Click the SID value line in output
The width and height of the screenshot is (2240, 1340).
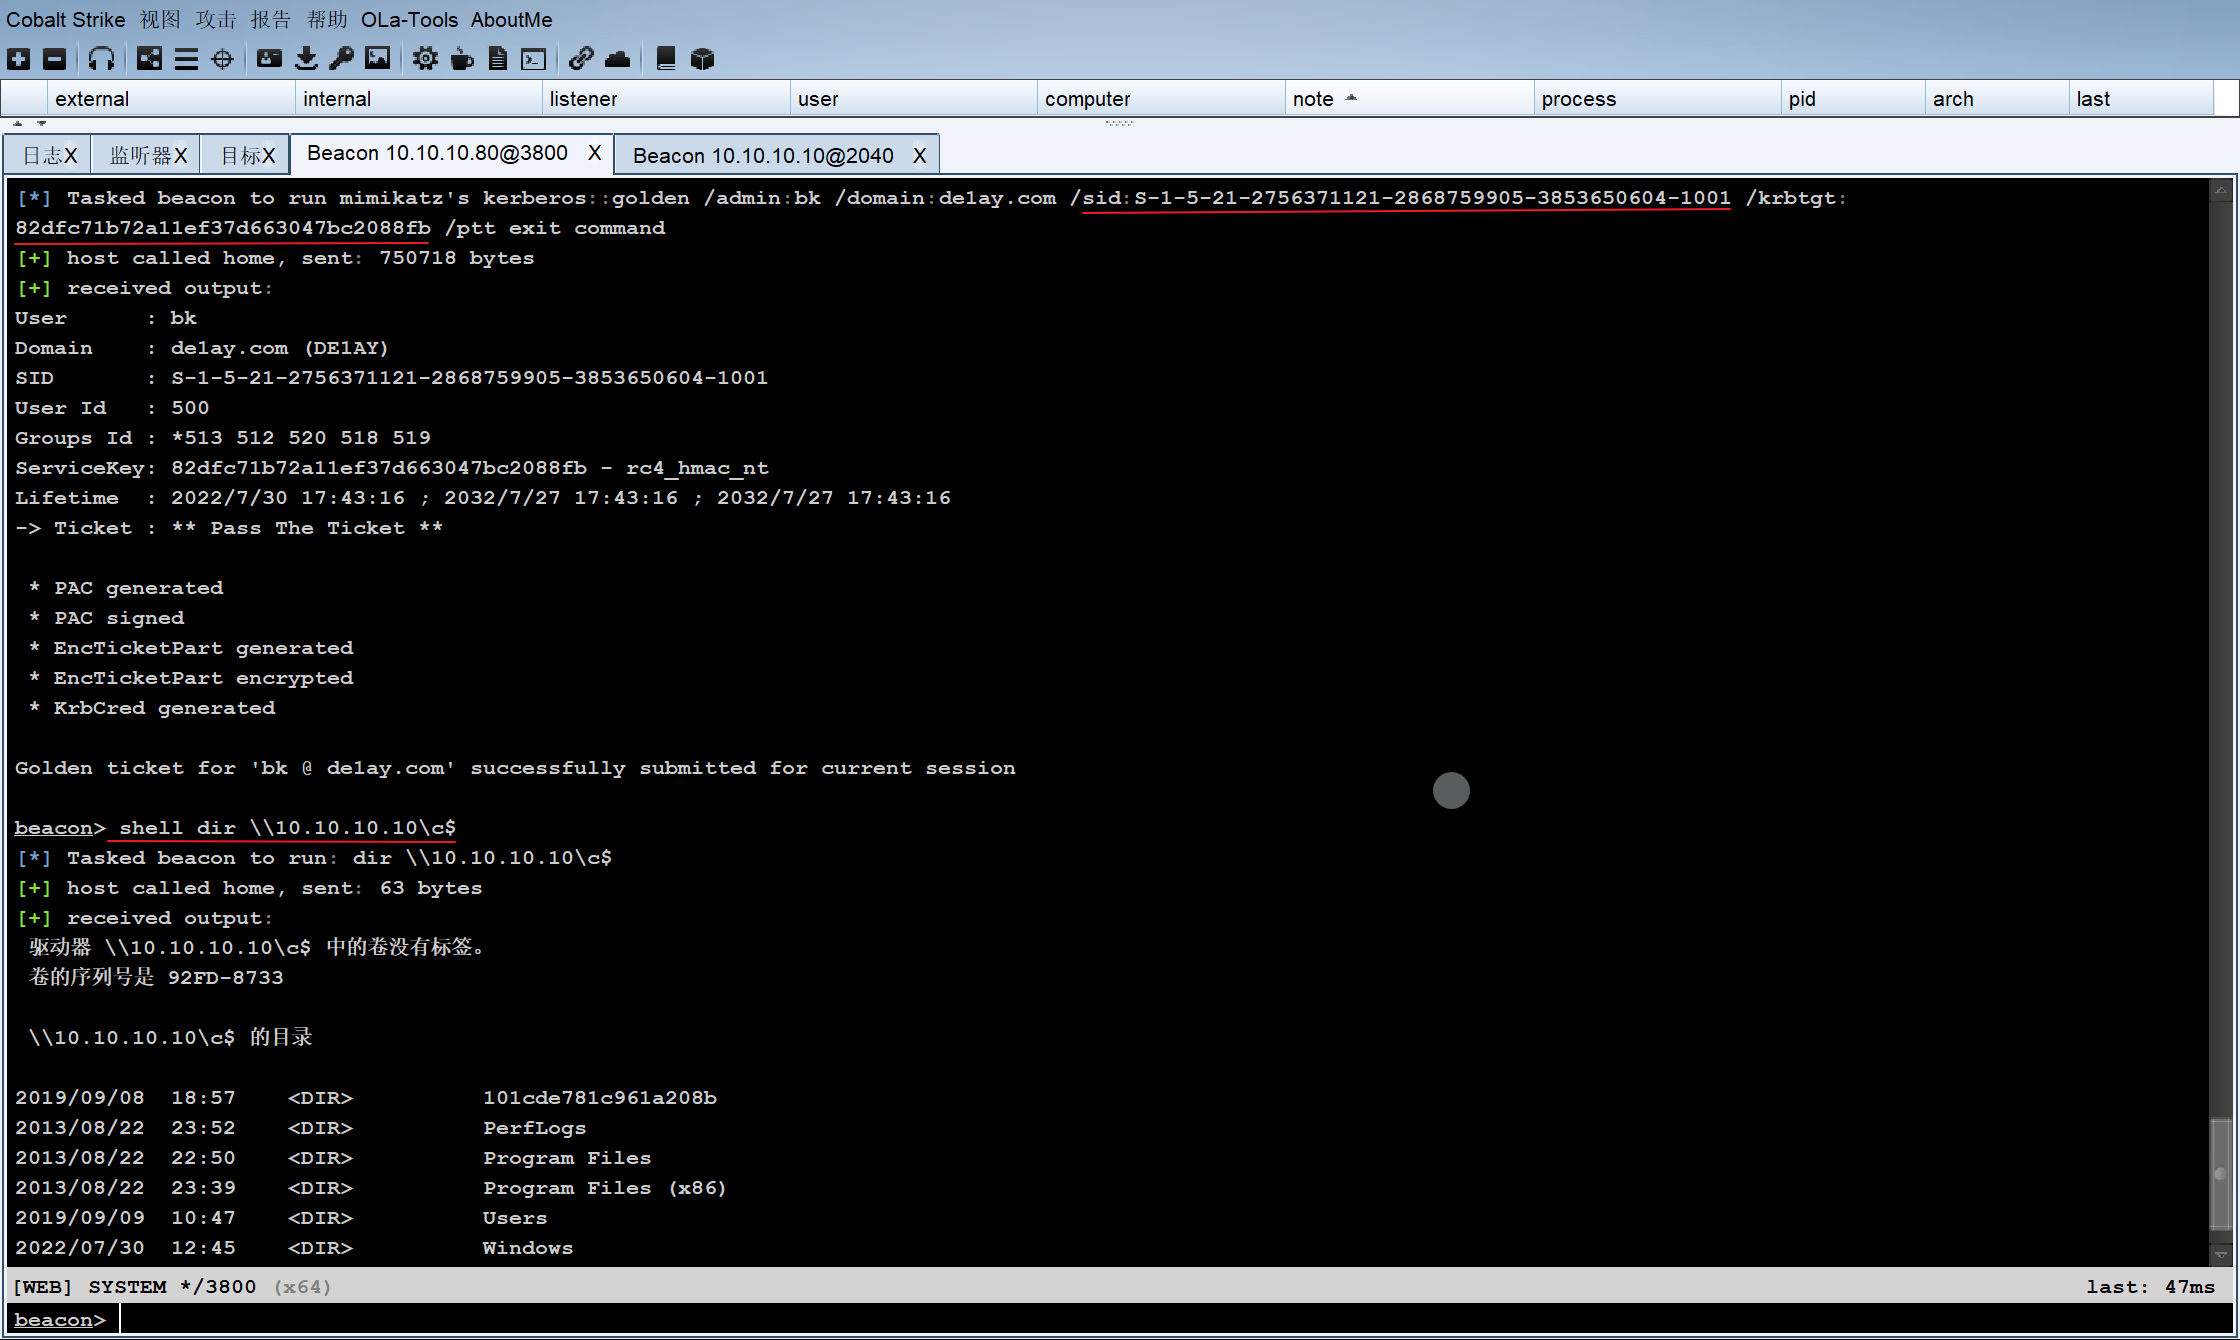click(x=391, y=378)
